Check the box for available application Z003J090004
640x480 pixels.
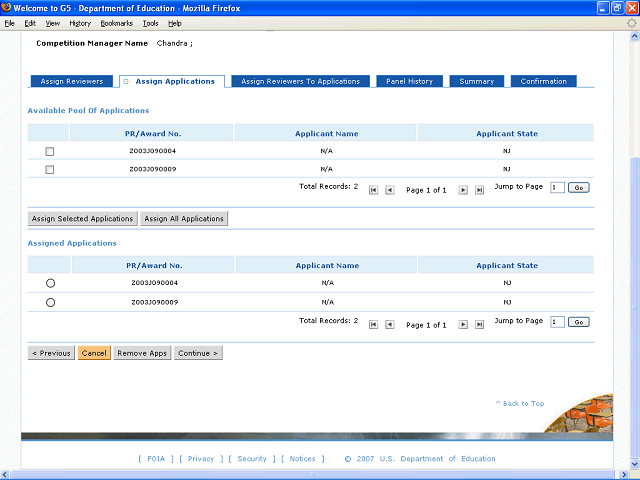pyautogui.click(x=50, y=151)
